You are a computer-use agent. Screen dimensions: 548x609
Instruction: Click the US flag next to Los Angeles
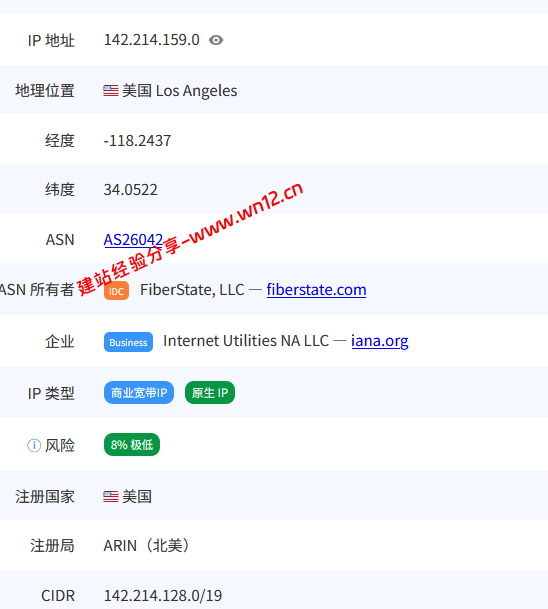point(111,91)
